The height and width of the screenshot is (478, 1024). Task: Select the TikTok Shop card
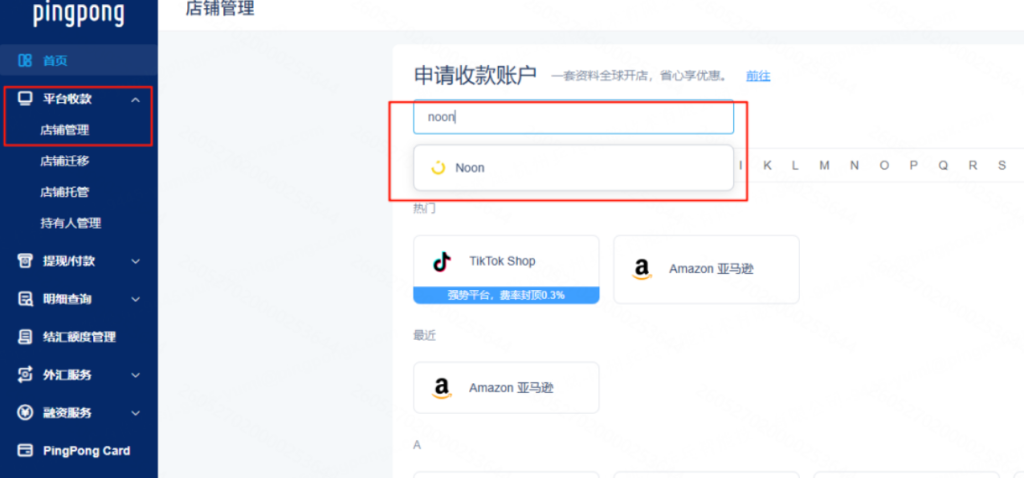tap(506, 270)
